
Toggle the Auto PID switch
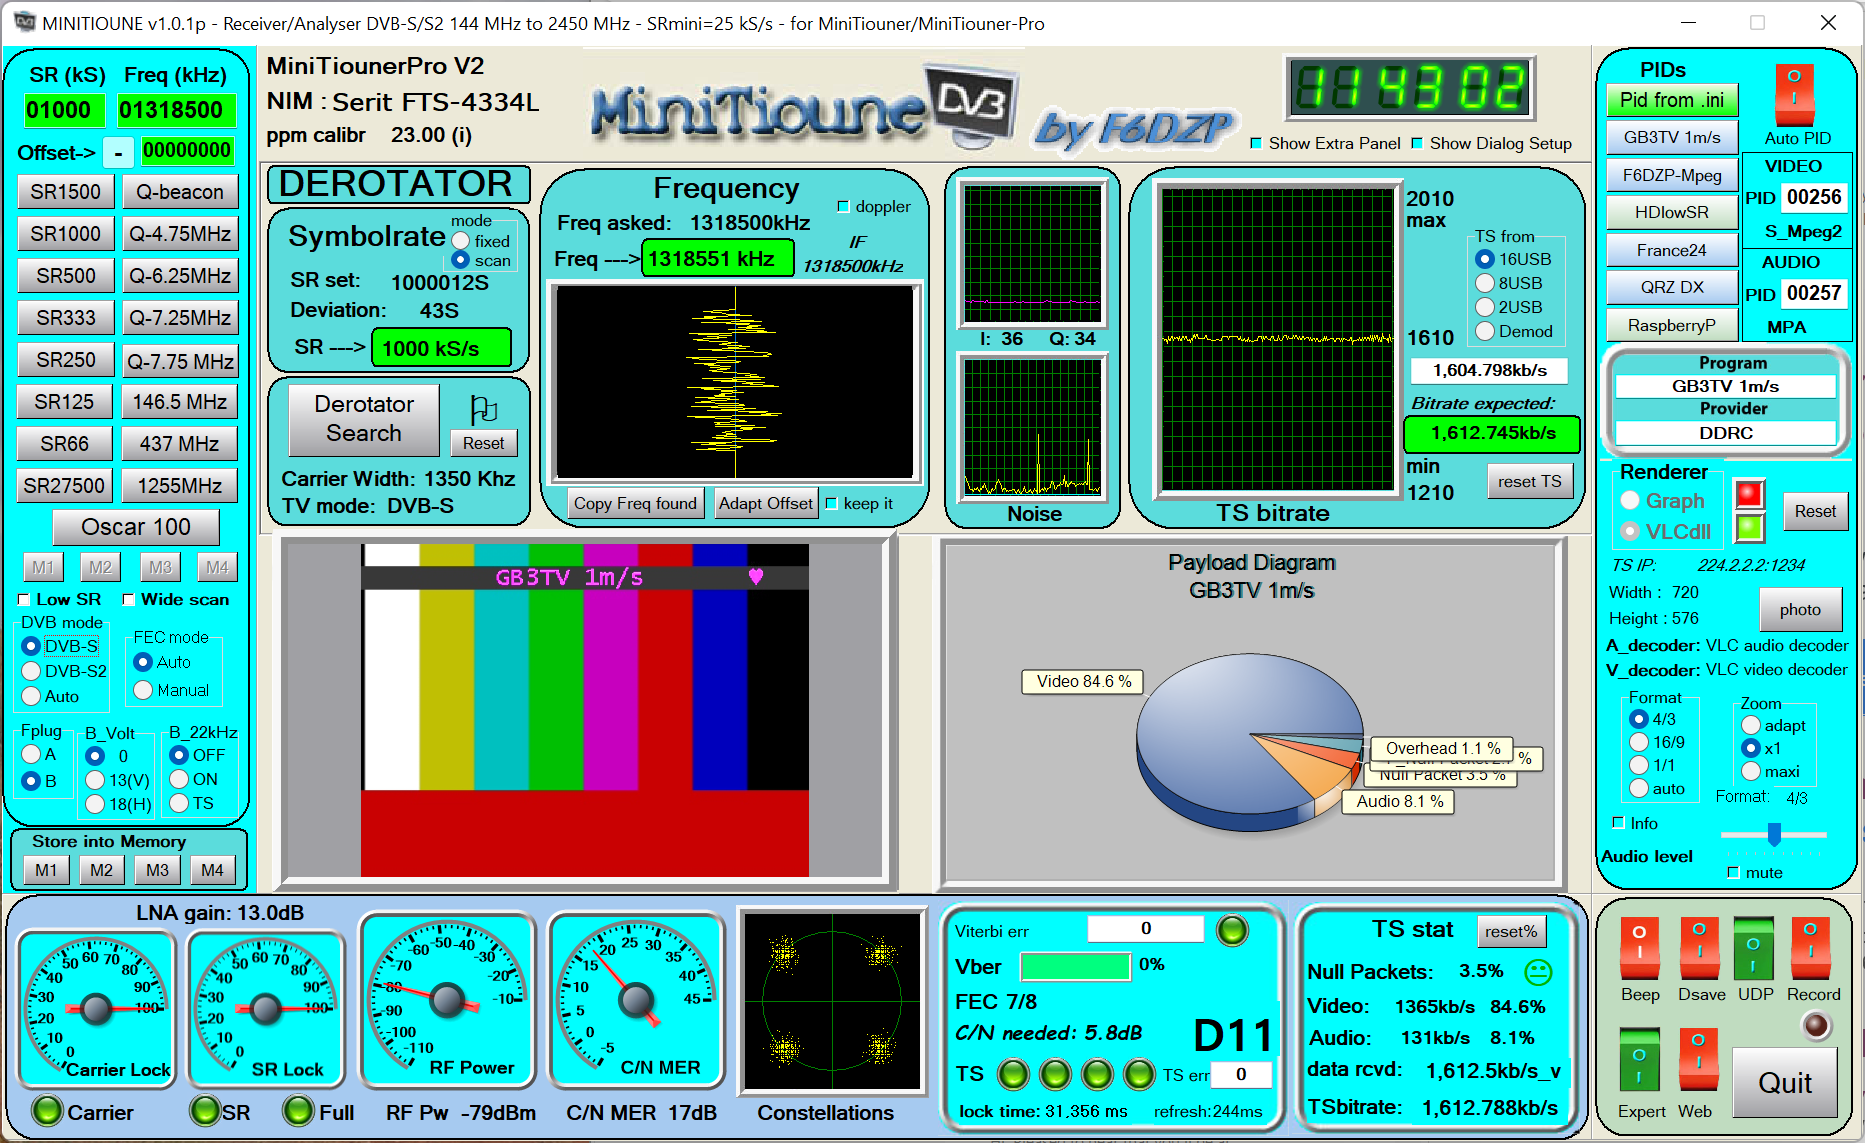[1794, 93]
